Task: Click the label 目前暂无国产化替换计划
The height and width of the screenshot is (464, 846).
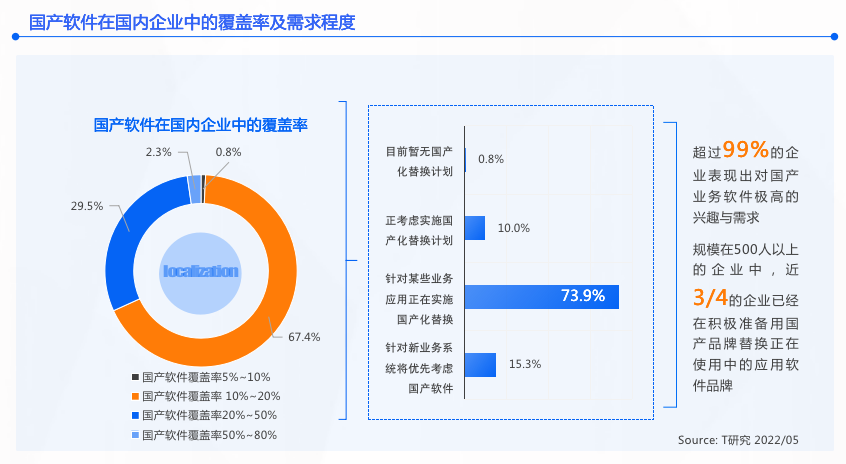Action: 419,162
